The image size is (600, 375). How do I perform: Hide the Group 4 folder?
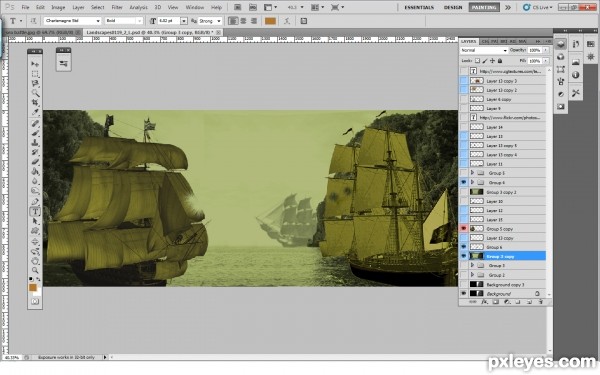pos(464,183)
